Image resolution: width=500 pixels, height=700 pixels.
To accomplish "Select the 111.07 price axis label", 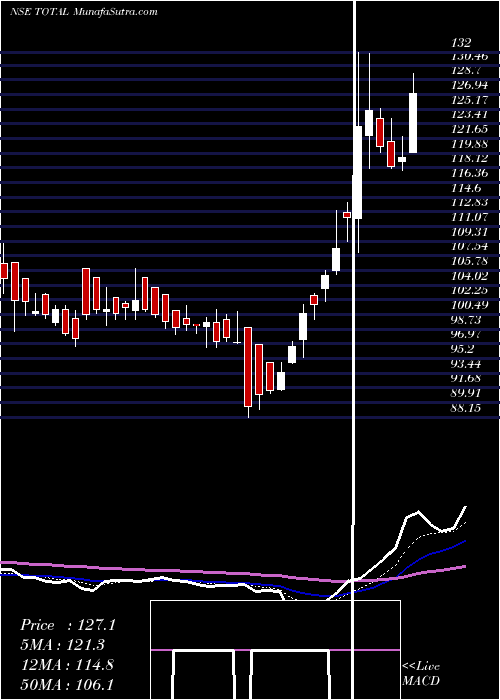I will coord(469,217).
